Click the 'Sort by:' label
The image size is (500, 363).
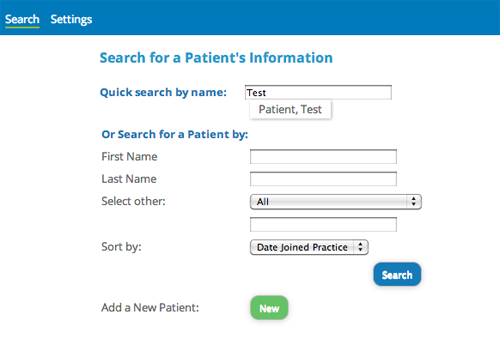coord(121,247)
